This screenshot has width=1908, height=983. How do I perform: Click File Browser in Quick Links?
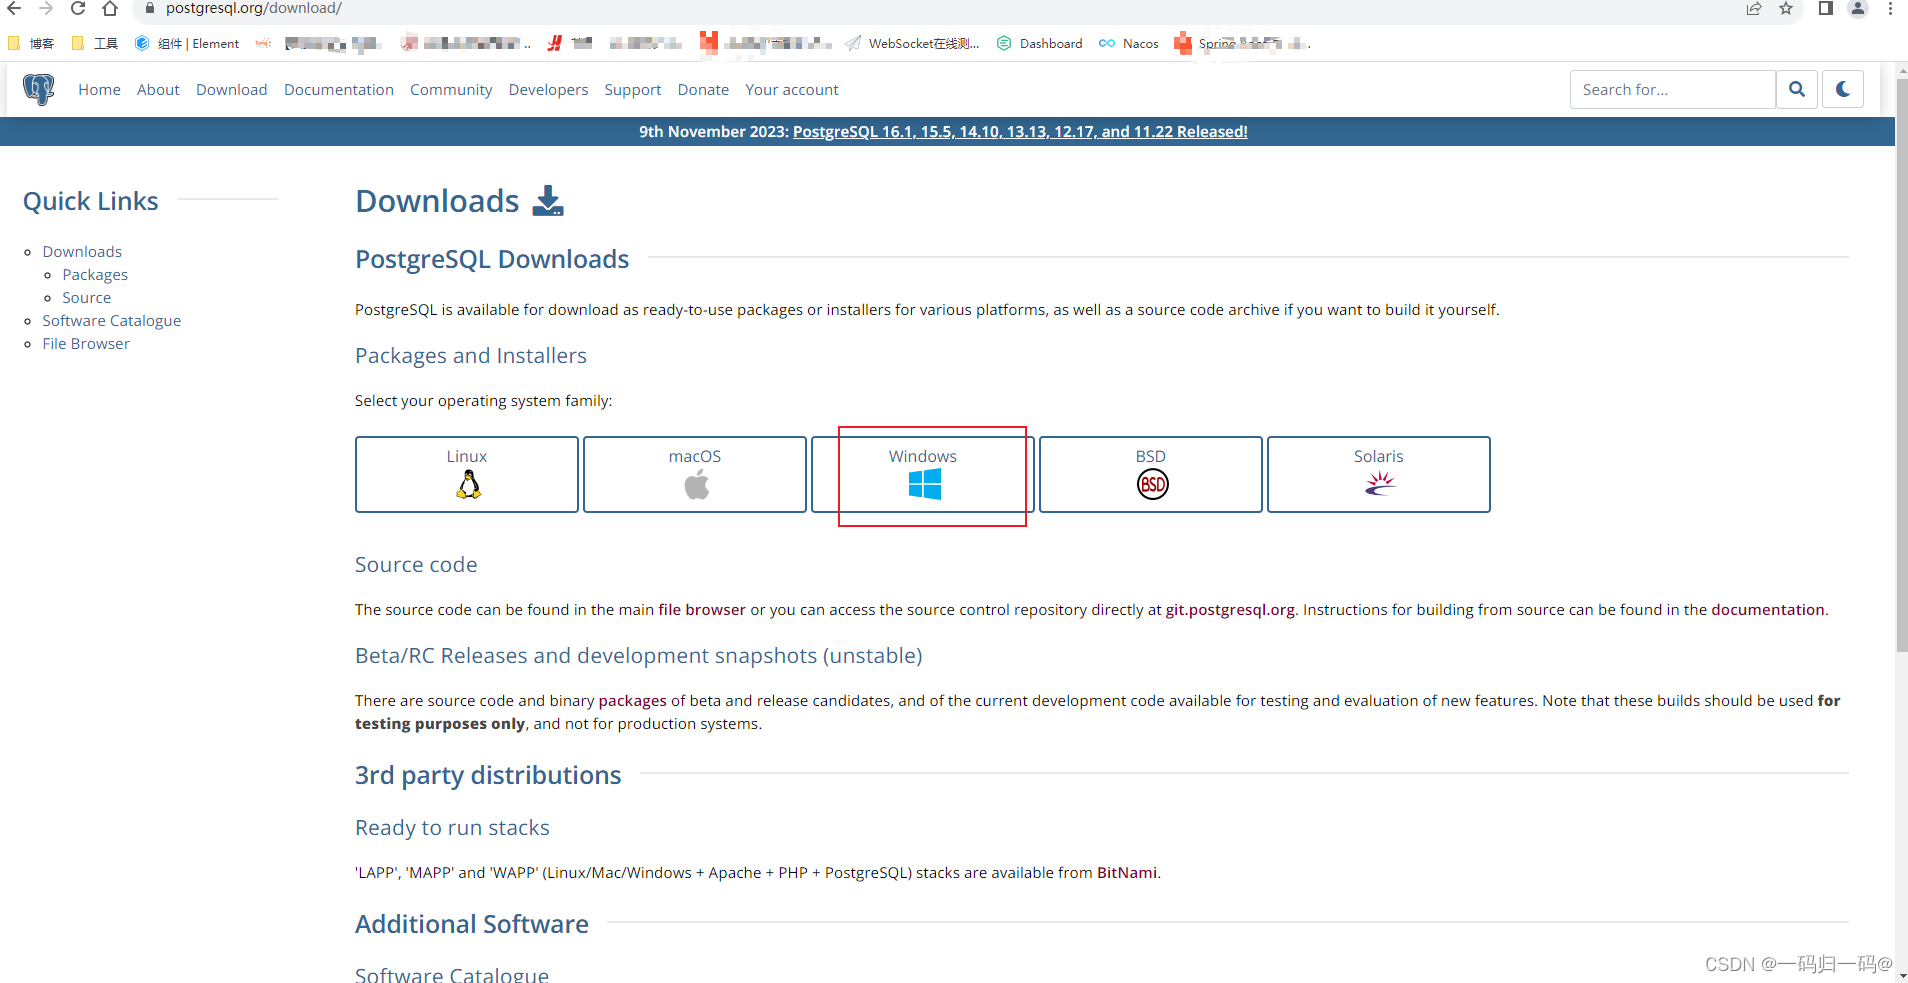[86, 344]
